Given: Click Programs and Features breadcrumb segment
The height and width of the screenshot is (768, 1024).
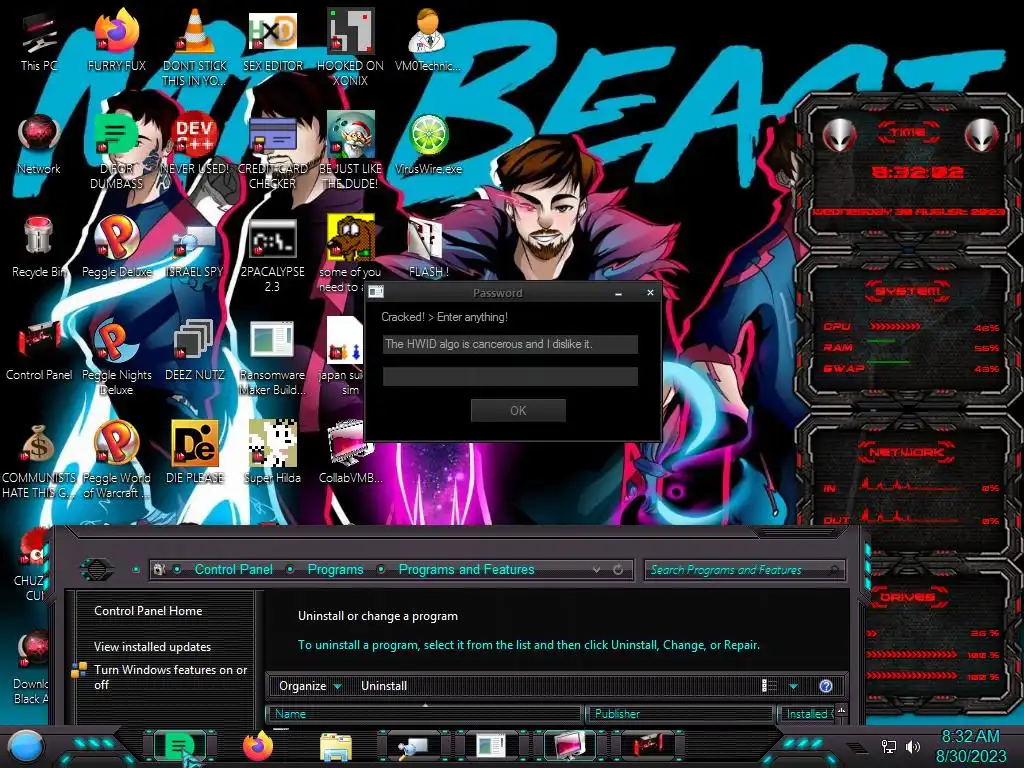Looking at the screenshot, I should click(x=466, y=569).
